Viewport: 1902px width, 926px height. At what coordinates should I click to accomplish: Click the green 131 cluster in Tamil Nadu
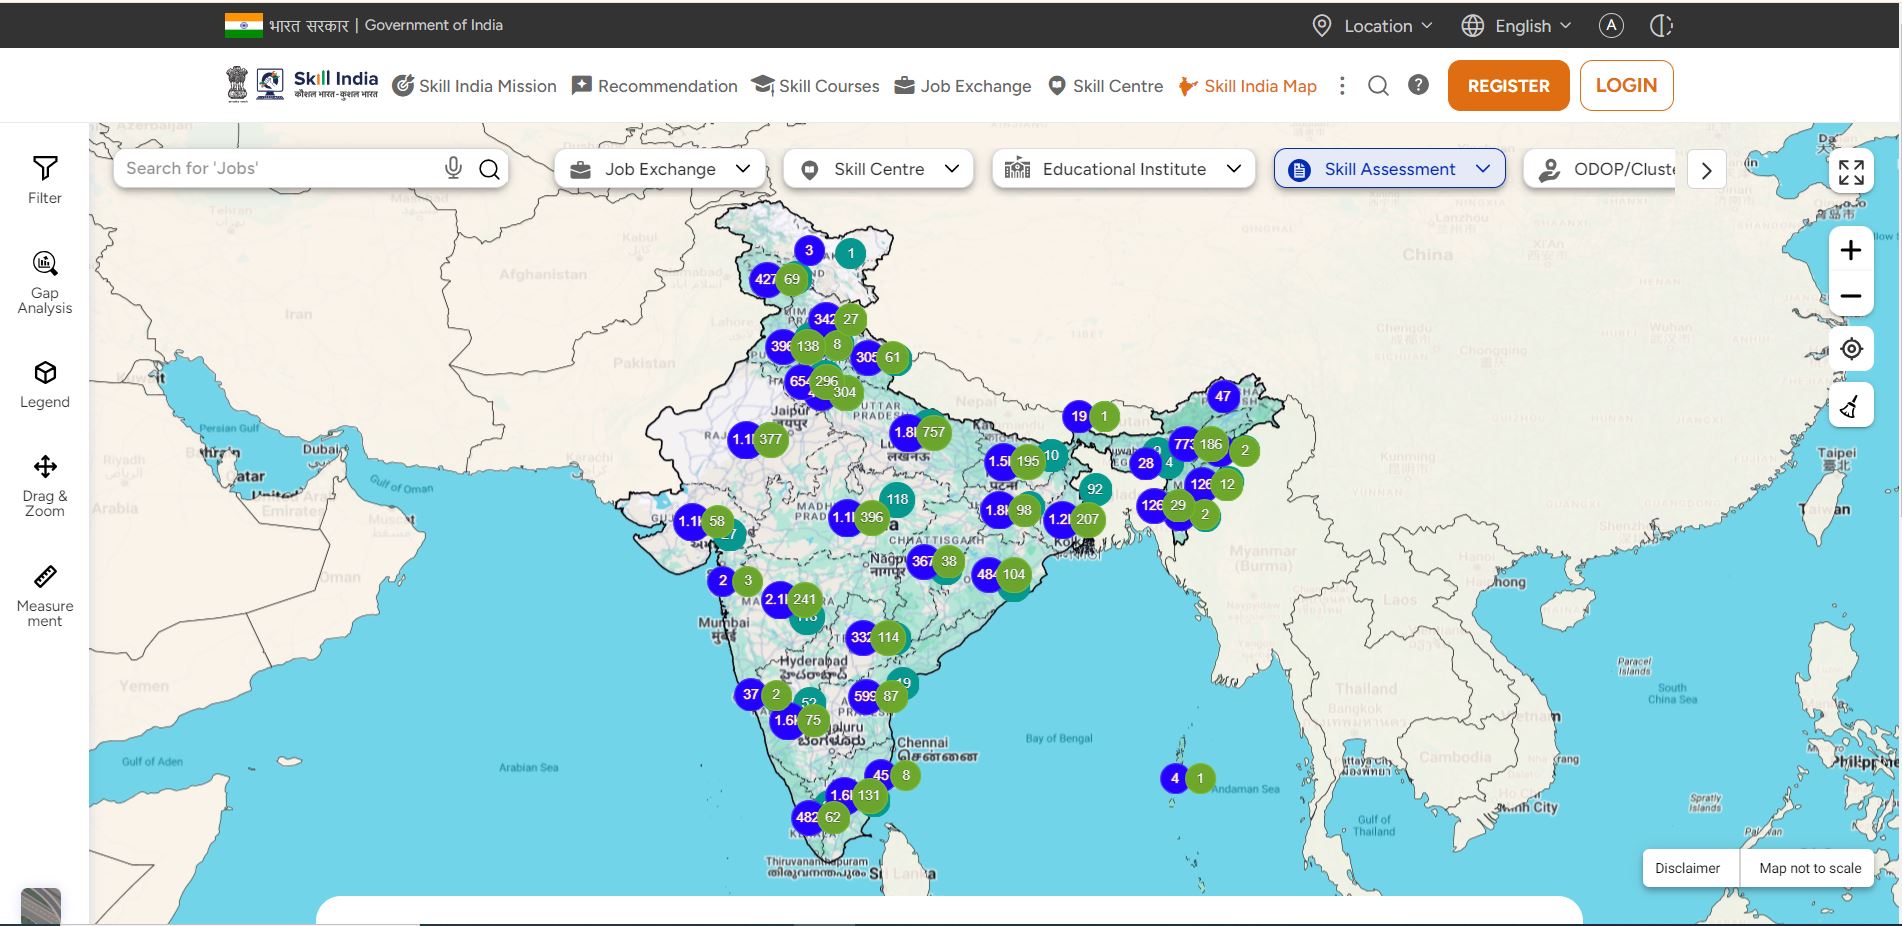click(x=869, y=796)
